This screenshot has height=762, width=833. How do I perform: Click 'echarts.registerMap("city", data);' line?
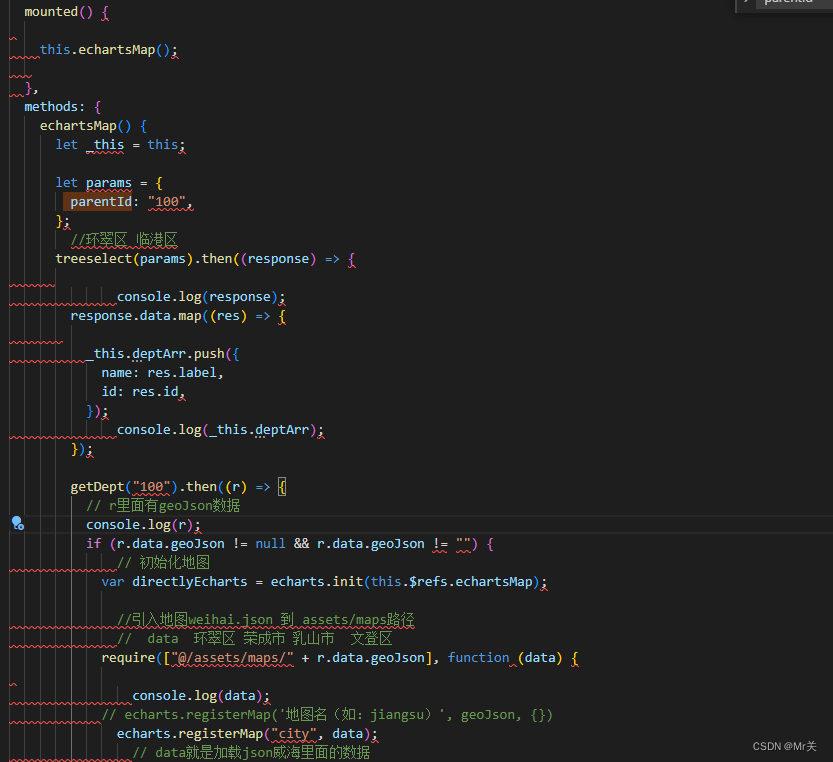(x=247, y=734)
